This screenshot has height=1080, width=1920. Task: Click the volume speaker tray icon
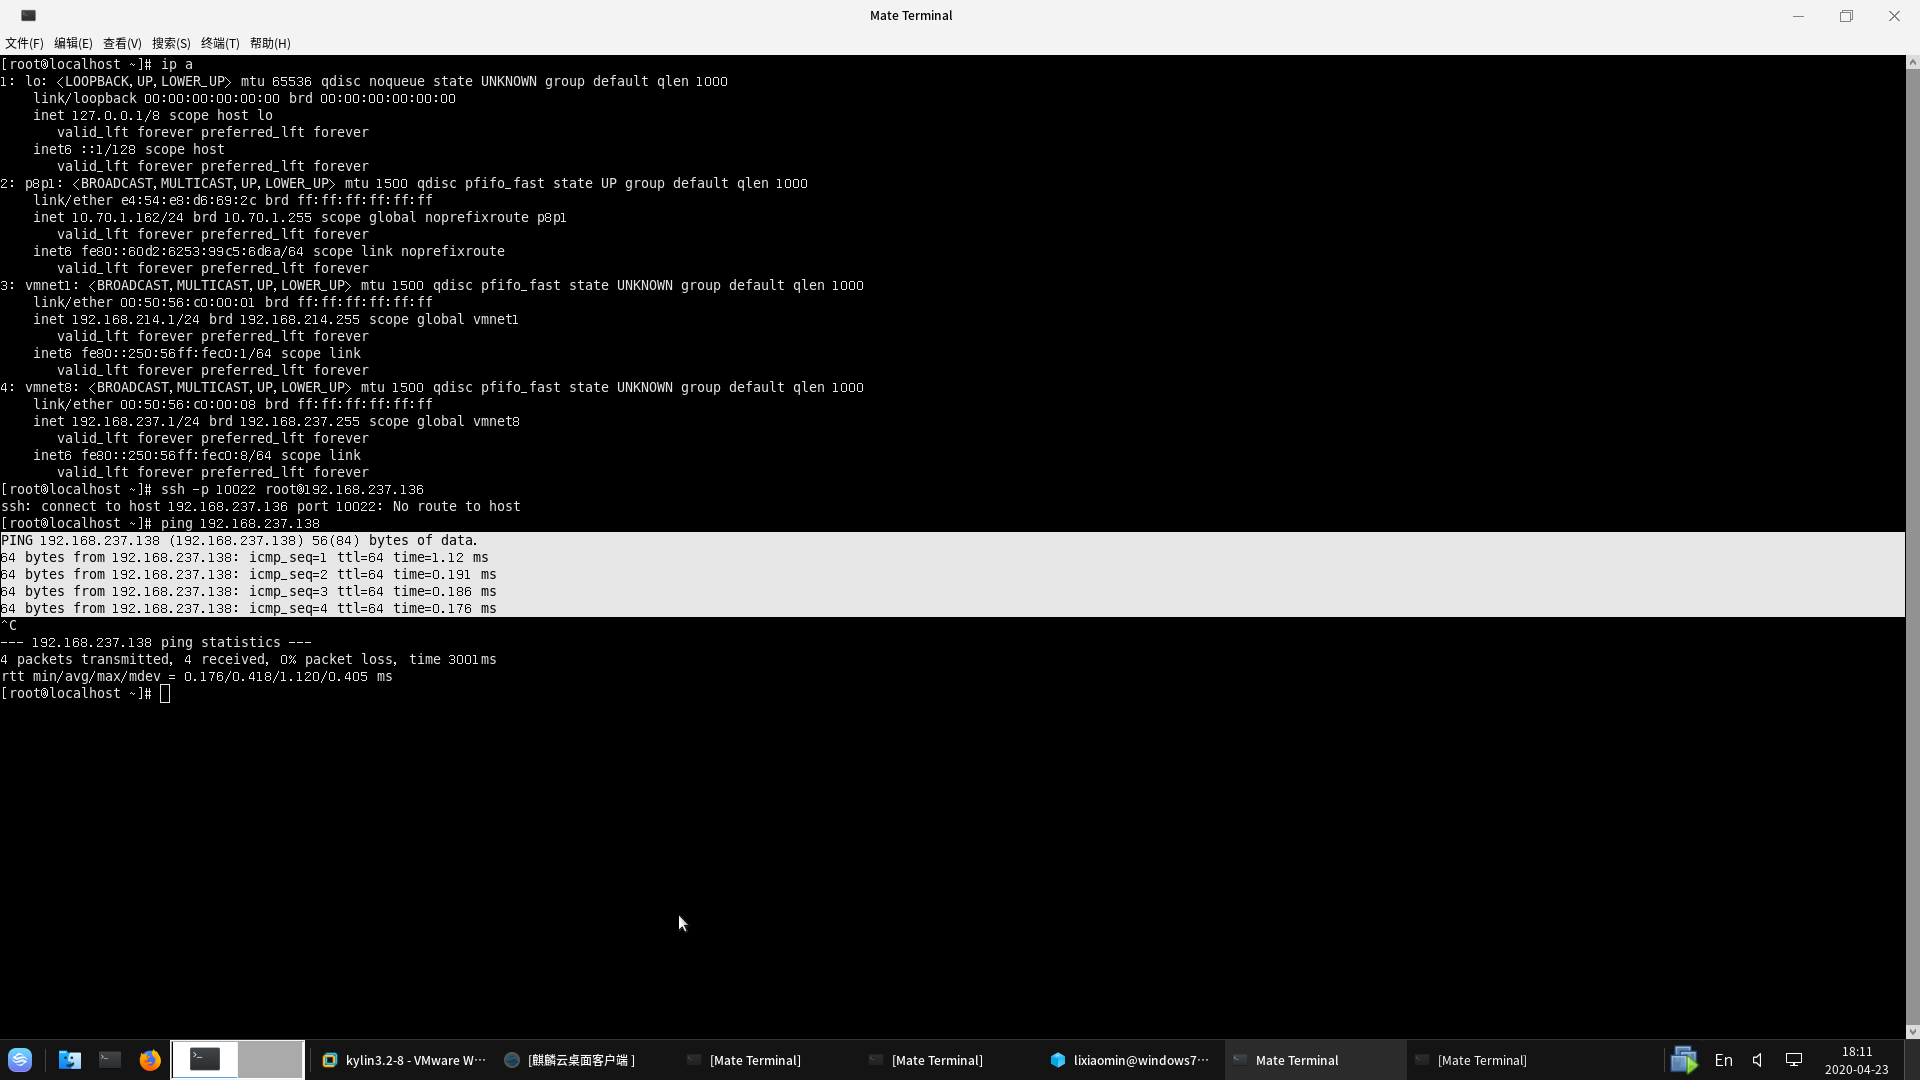pos(1758,1060)
